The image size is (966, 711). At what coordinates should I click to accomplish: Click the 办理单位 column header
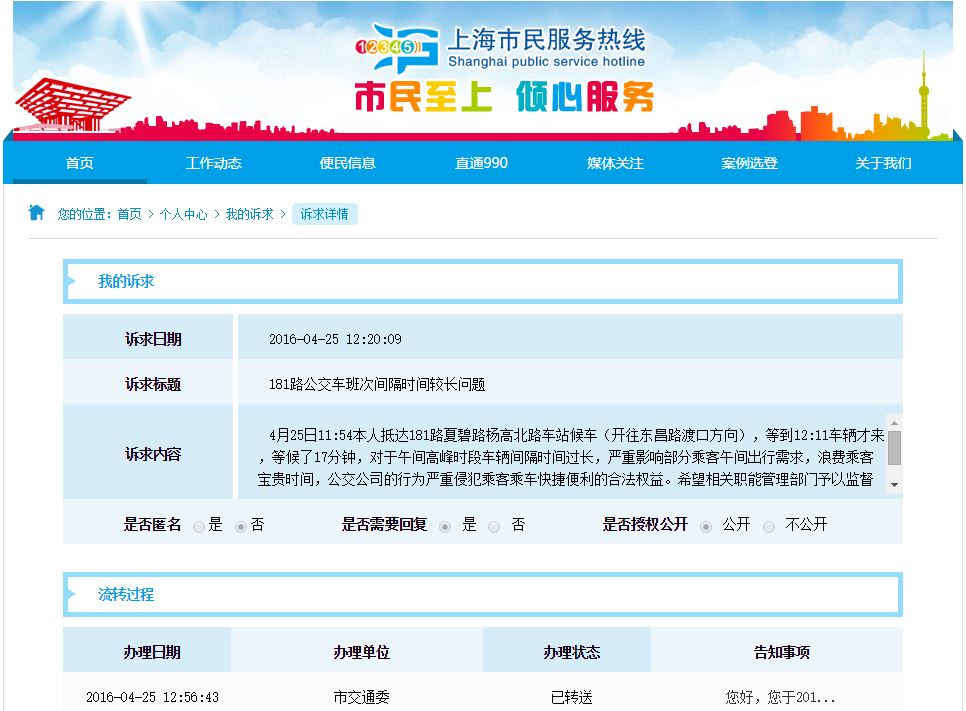pos(361,652)
